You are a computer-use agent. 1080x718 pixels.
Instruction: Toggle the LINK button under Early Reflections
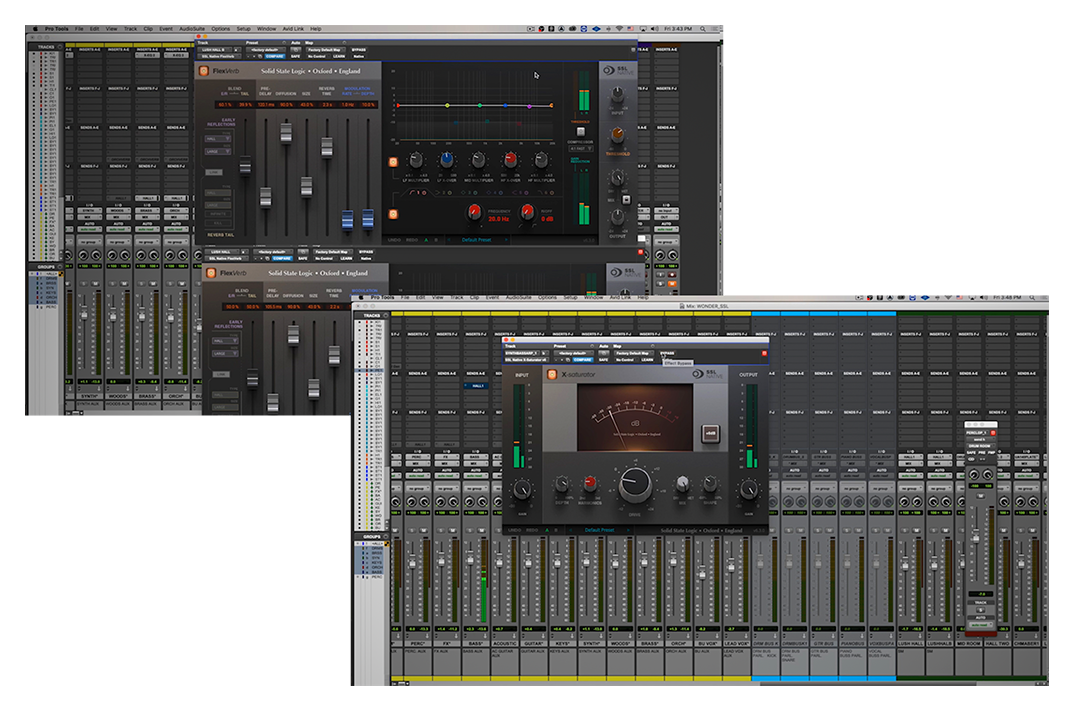tap(214, 172)
